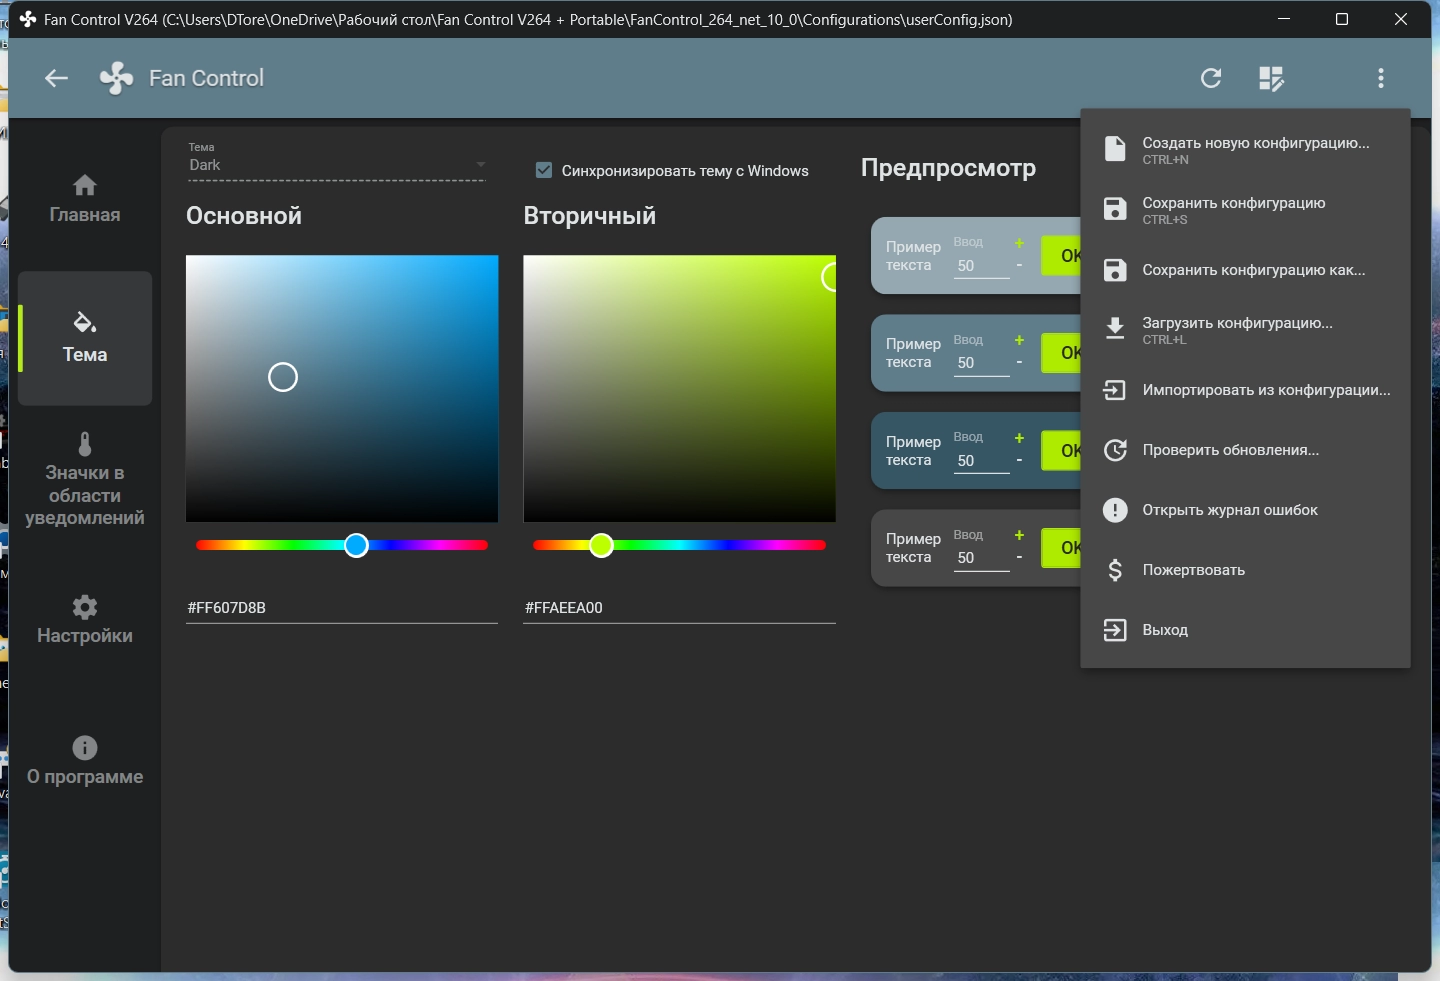Click the three-dot overflow menu icon

coord(1381,78)
